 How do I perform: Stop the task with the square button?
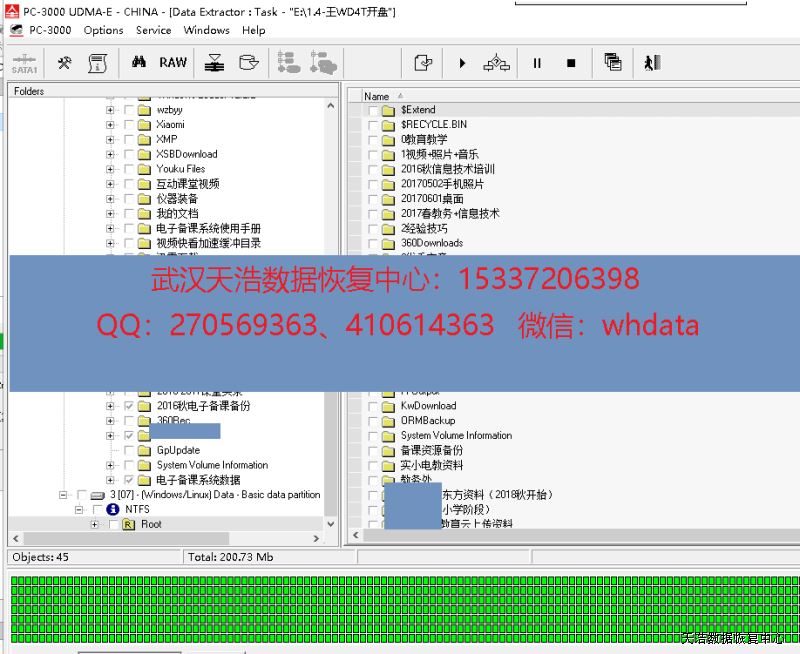(x=571, y=63)
